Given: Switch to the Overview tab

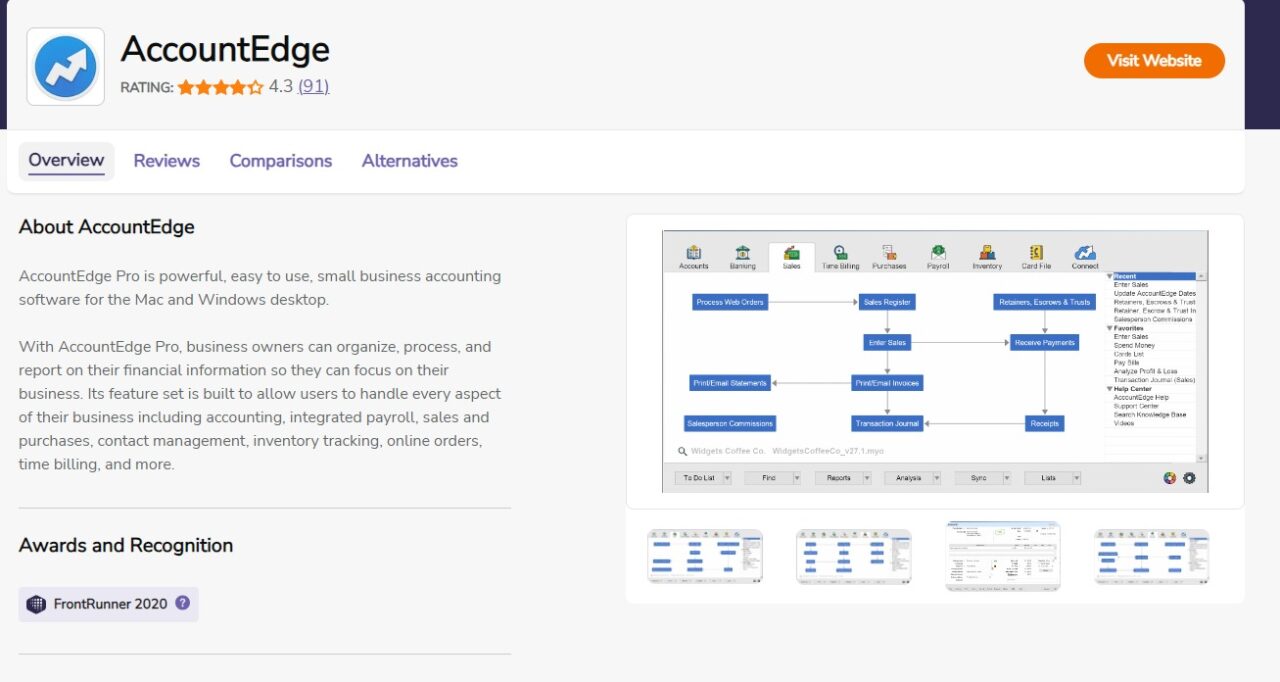Looking at the screenshot, I should click(66, 161).
